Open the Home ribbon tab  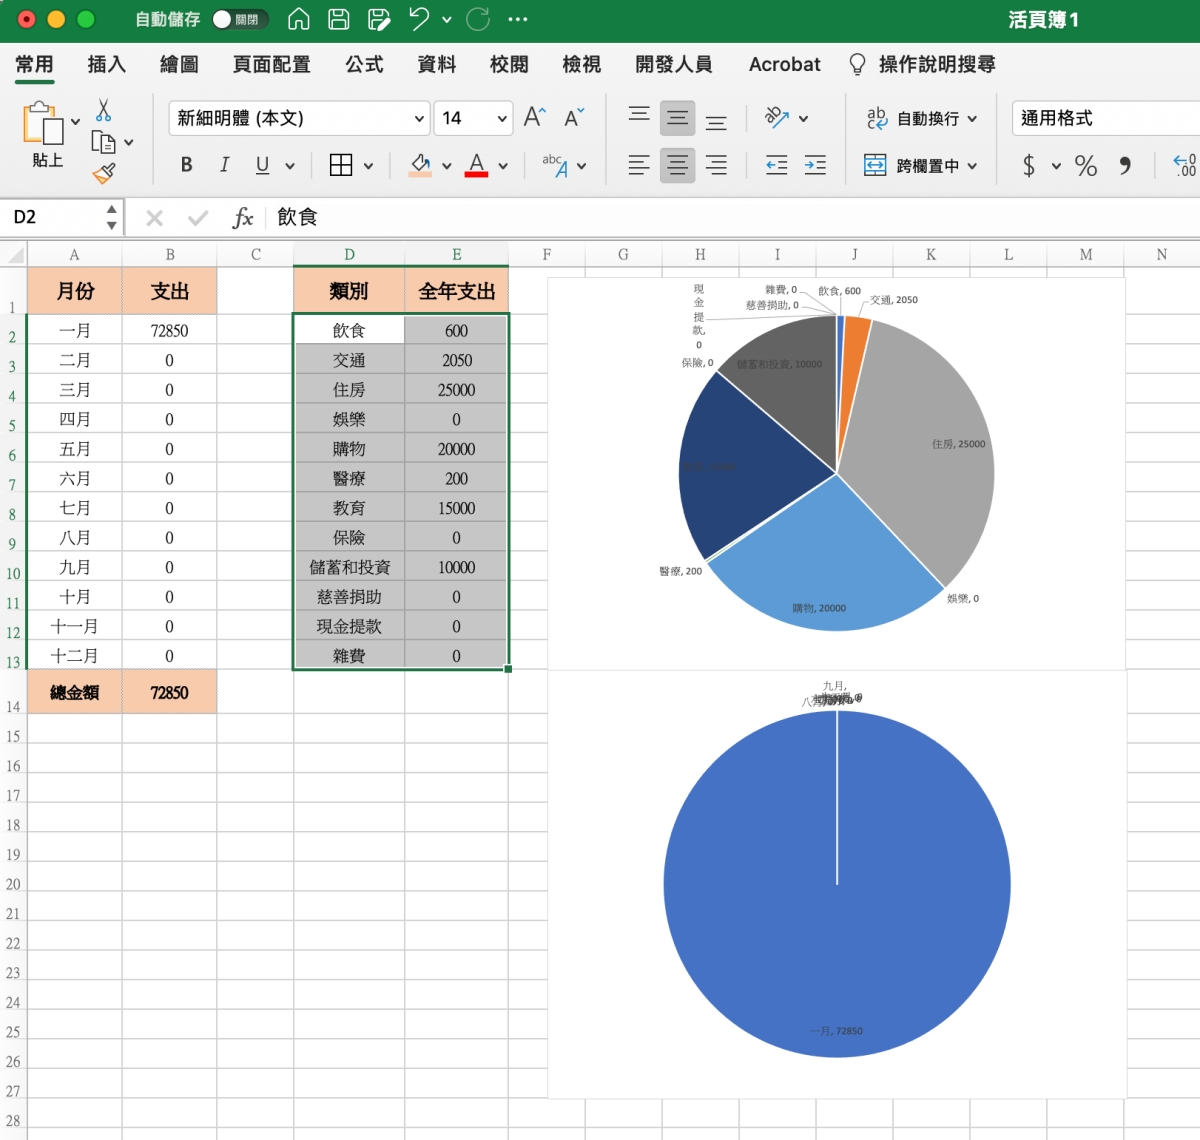(34, 64)
